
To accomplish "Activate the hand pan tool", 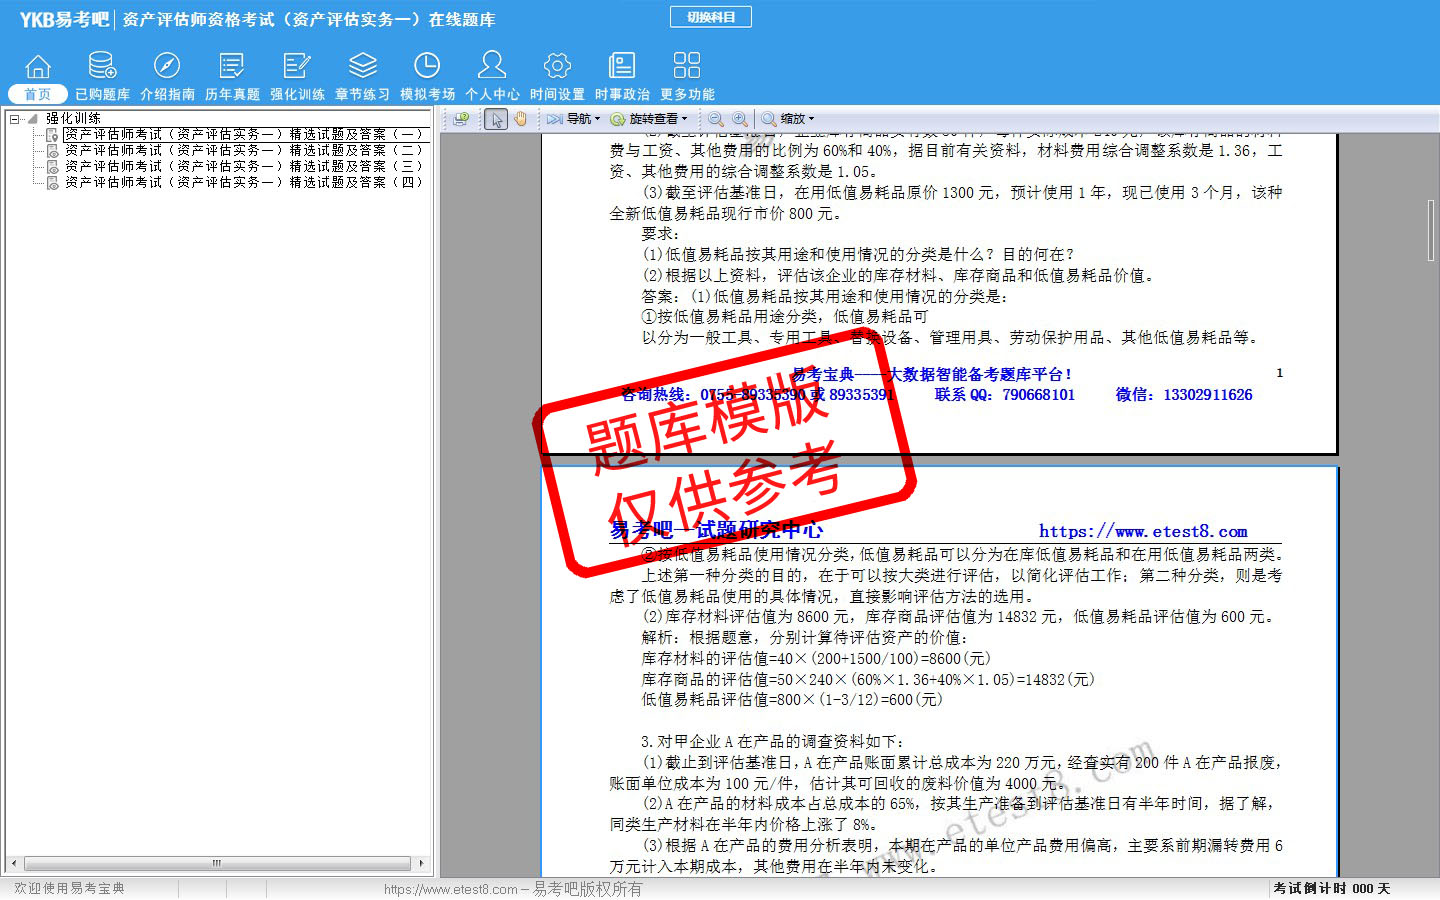I will pyautogui.click(x=520, y=119).
